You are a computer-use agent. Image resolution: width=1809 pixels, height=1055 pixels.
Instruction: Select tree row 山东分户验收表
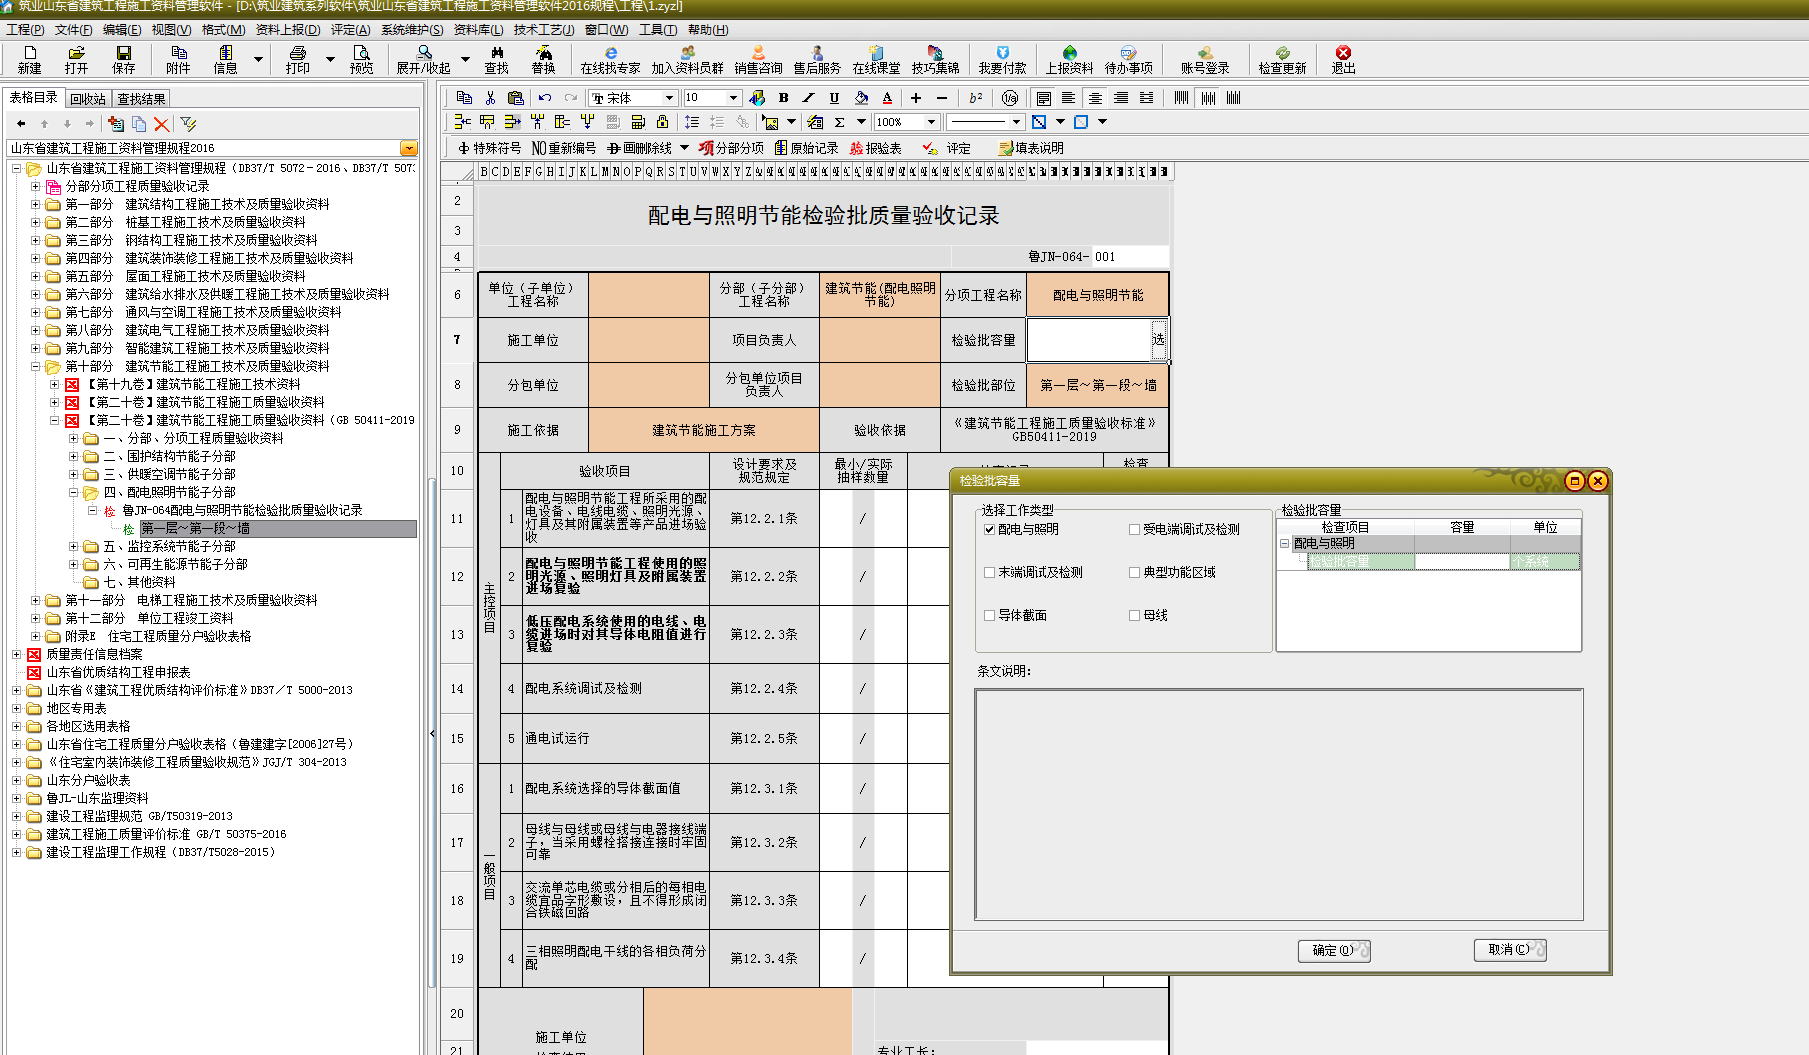tap(88, 780)
